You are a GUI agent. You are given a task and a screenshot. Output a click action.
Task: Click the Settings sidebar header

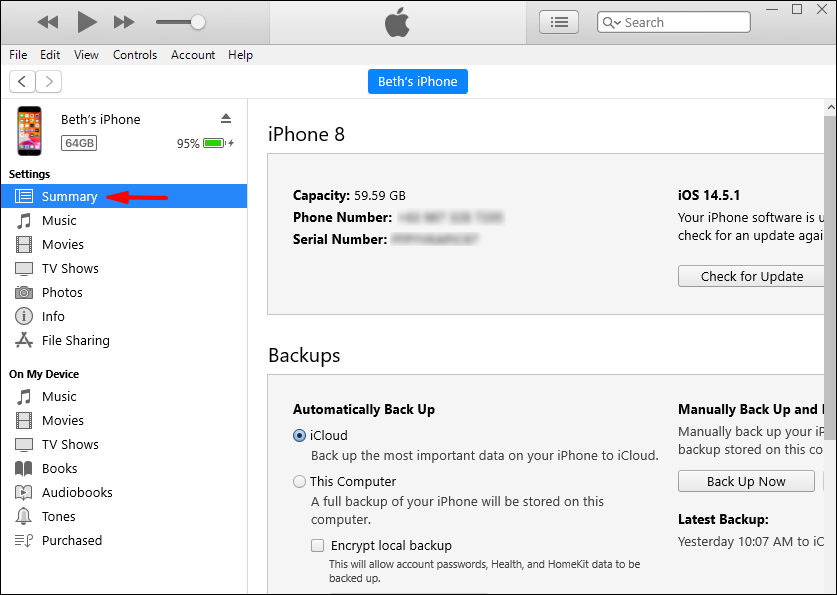(29, 174)
